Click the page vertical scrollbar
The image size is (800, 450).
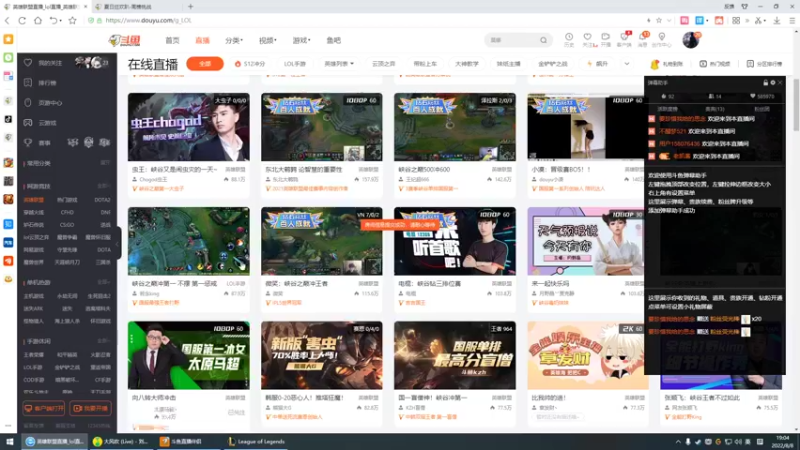pyautogui.click(x=796, y=107)
